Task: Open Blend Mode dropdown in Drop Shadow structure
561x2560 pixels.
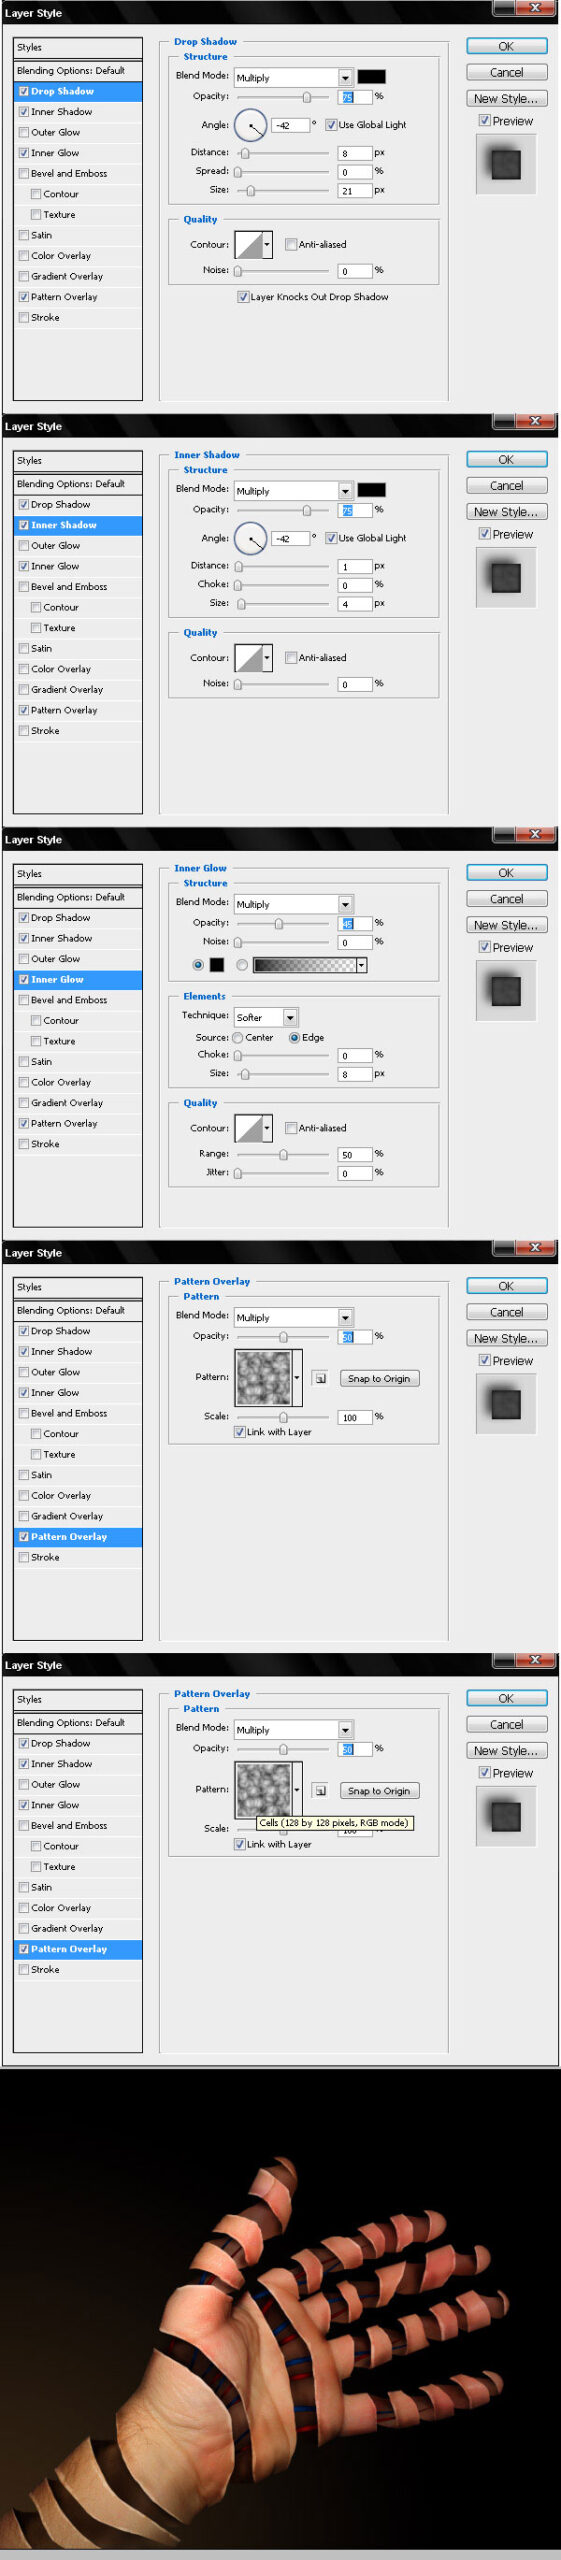Action: 293,77
